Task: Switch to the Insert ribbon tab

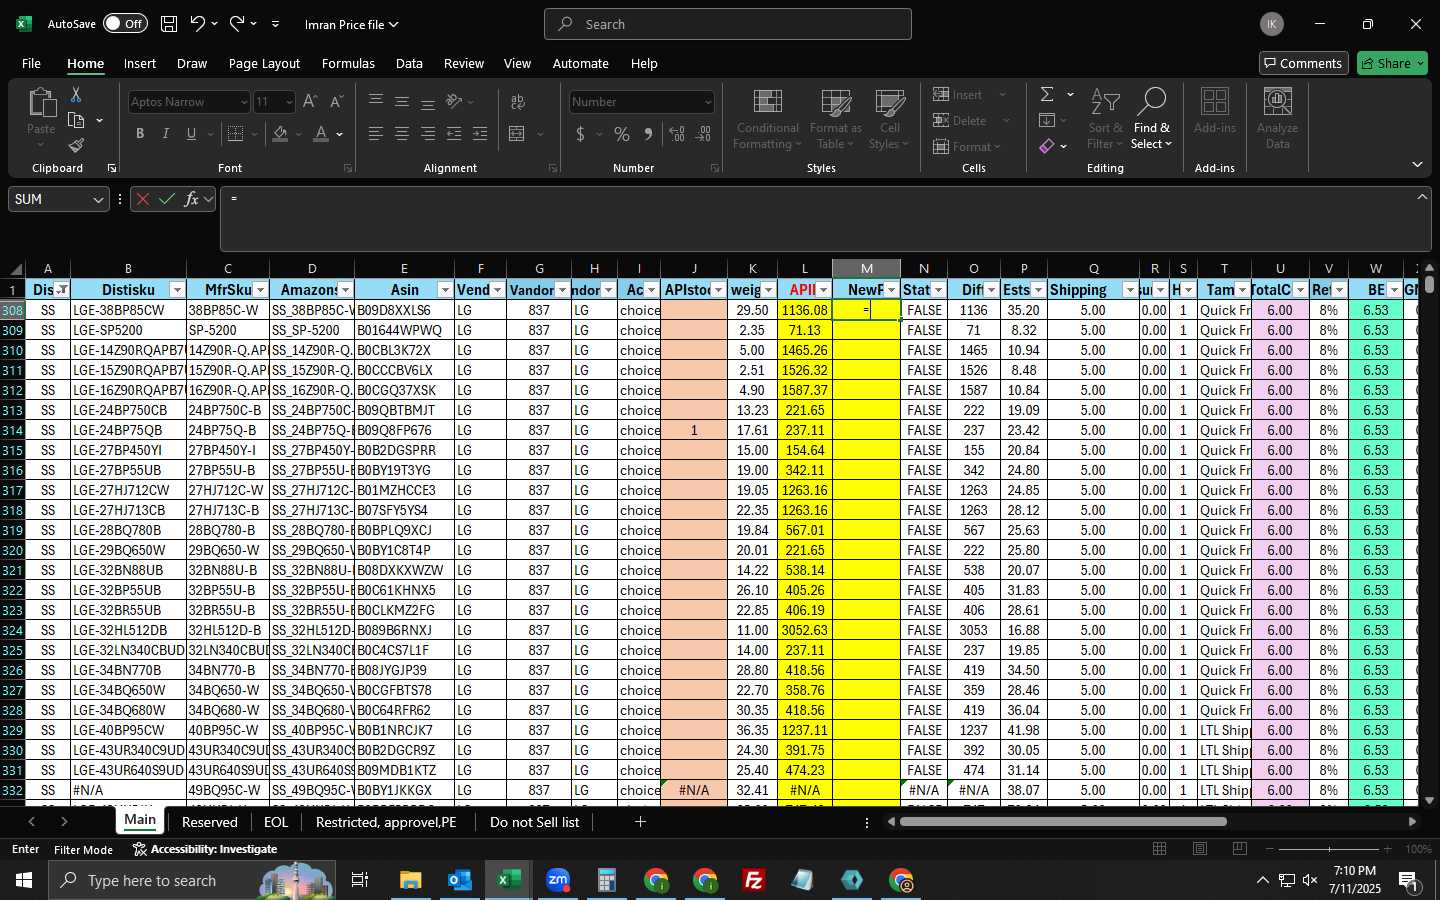Action: 140,63
